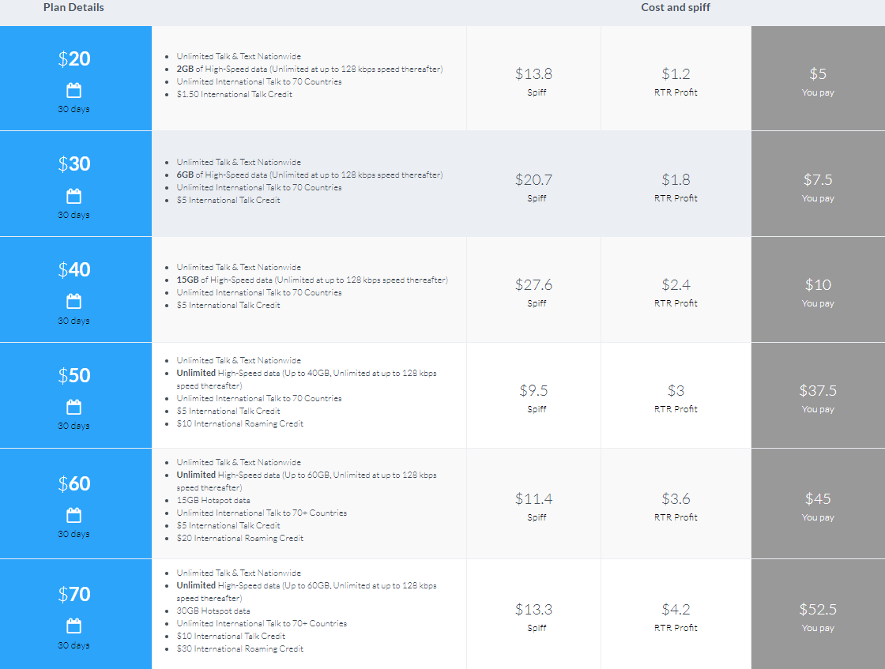Select the $70 plan price tile
The image size is (885, 669).
pos(76,614)
